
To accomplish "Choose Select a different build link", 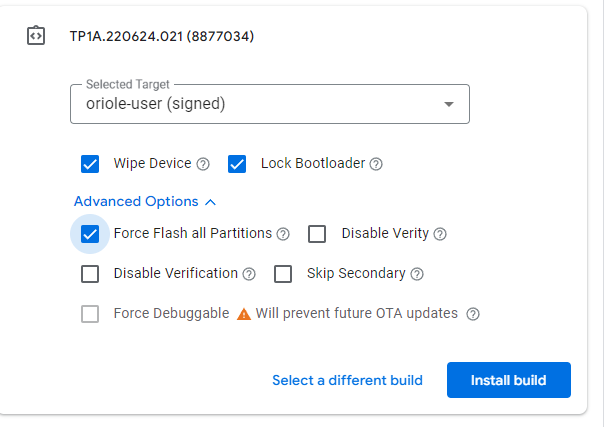I will [347, 380].
